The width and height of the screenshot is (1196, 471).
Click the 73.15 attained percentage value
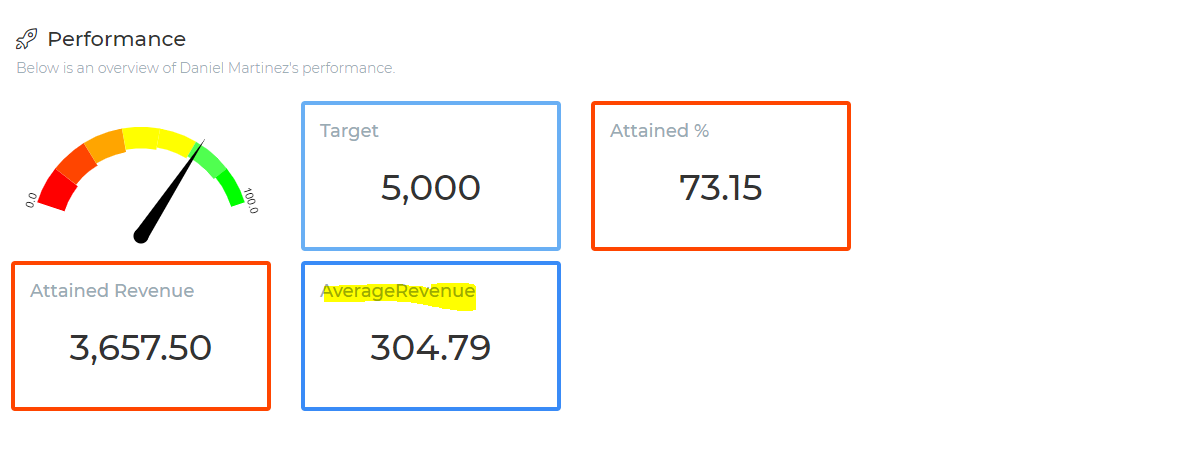click(x=721, y=188)
